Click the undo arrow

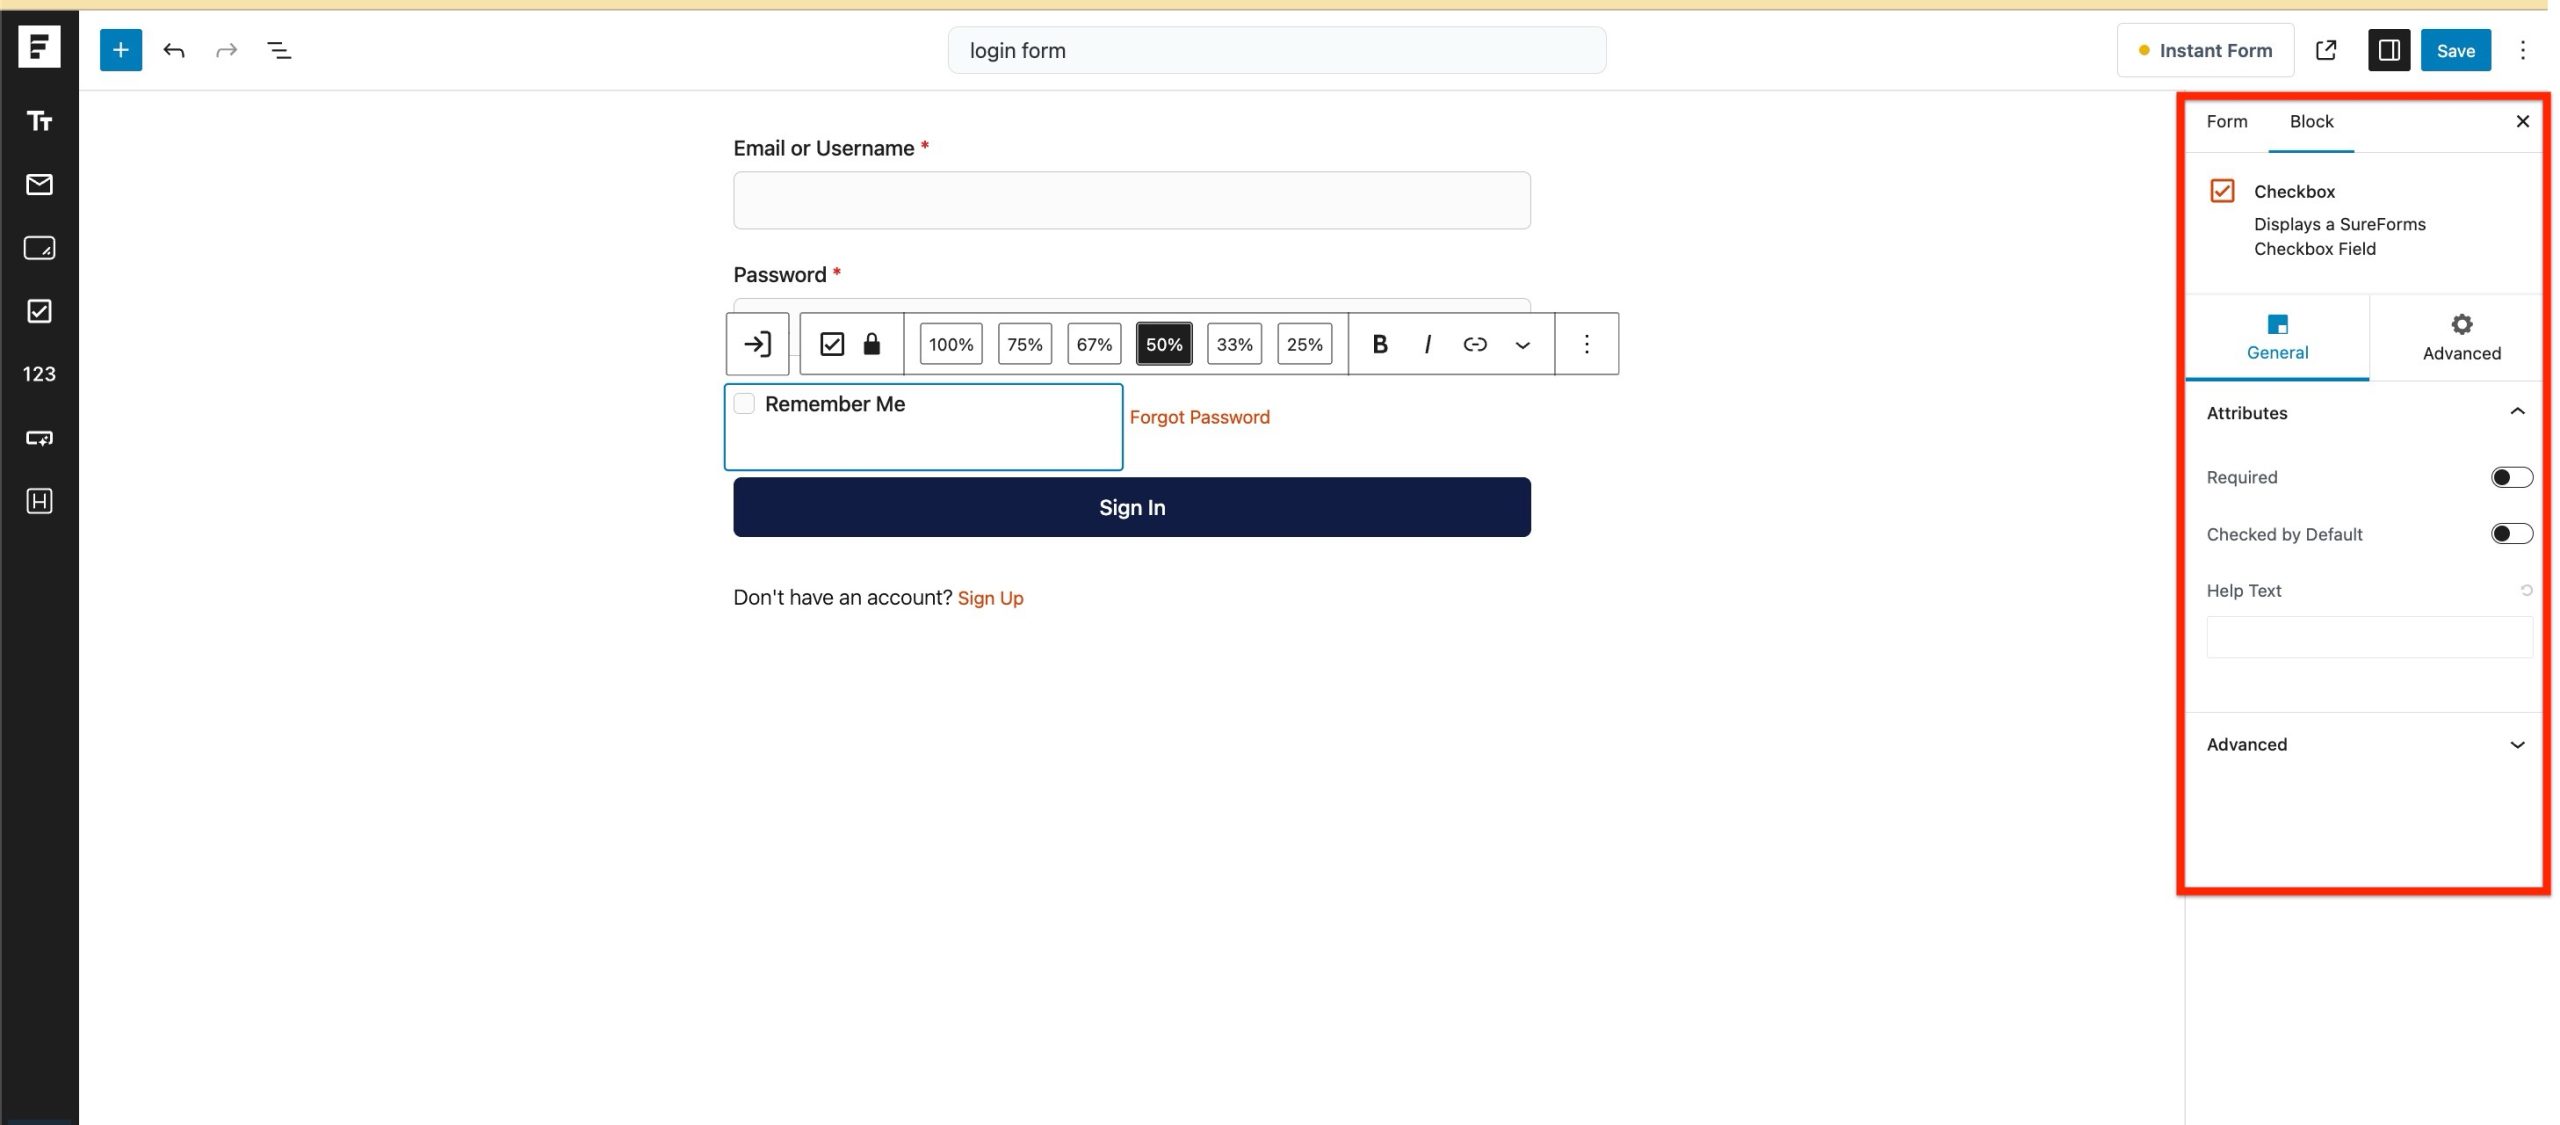174,50
